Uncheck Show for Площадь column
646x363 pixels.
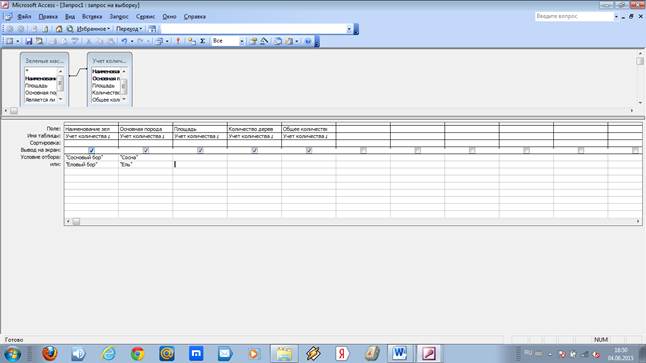pyautogui.click(x=200, y=150)
